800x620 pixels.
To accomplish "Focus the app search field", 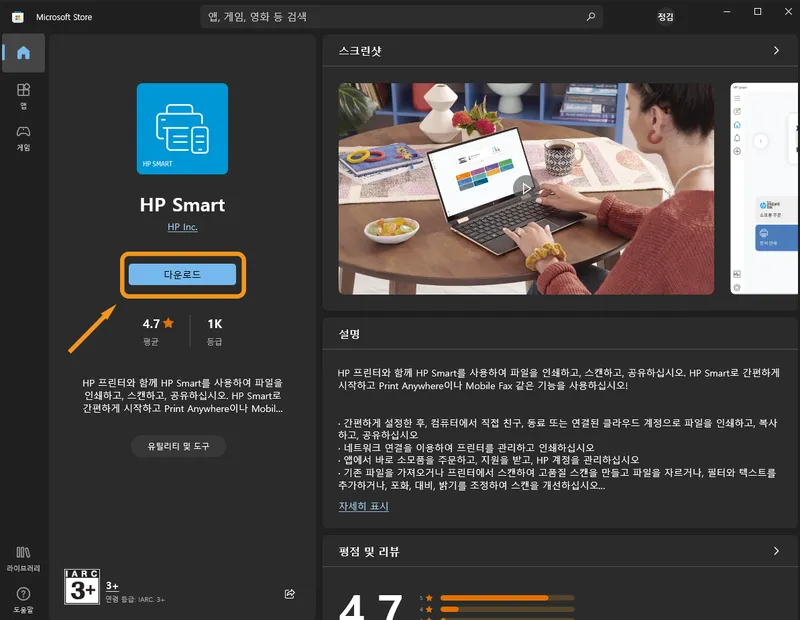I will pyautogui.click(x=401, y=17).
